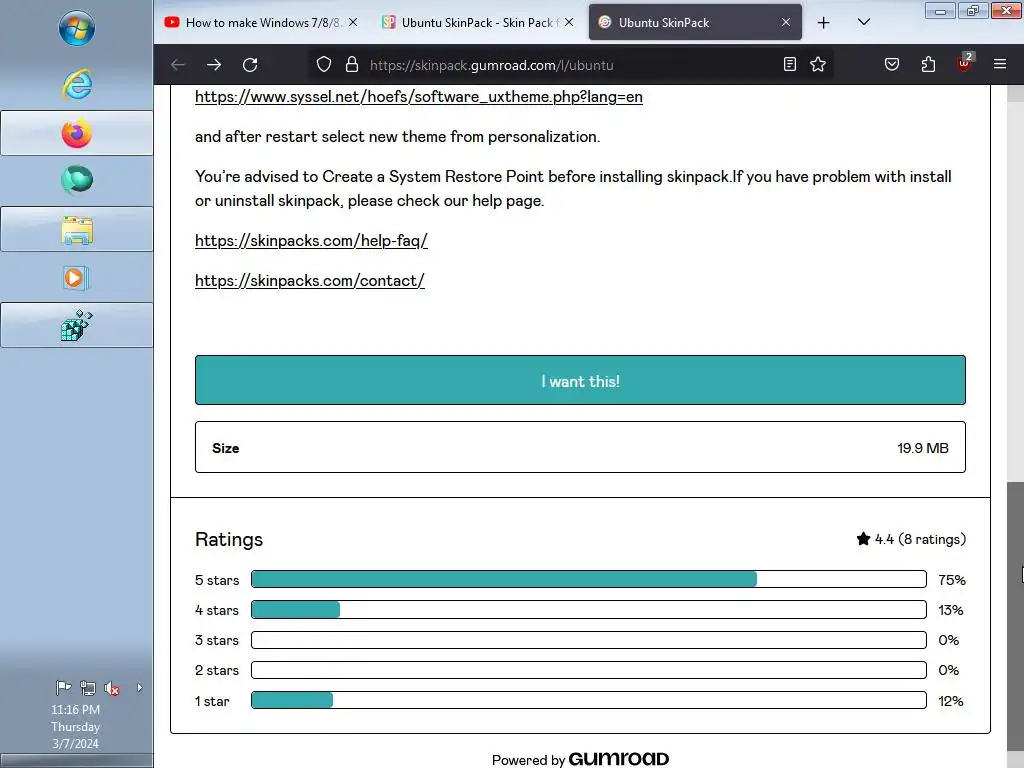Close the Ubuntu SkinPack - Skin Pack tab

[x=569, y=22]
